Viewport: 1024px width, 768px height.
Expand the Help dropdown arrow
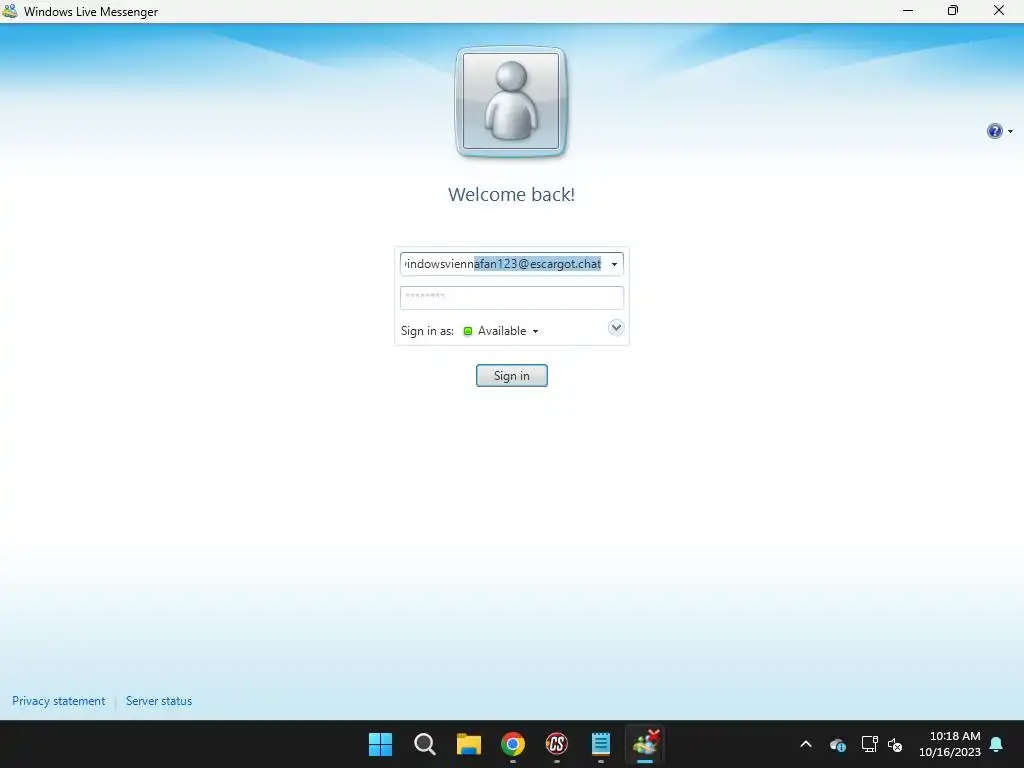point(1010,132)
